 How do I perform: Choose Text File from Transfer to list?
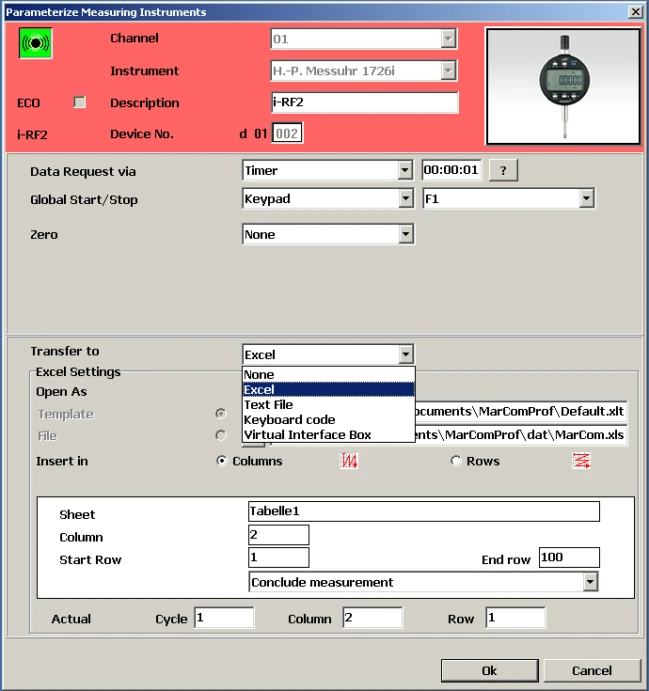pyautogui.click(x=268, y=405)
